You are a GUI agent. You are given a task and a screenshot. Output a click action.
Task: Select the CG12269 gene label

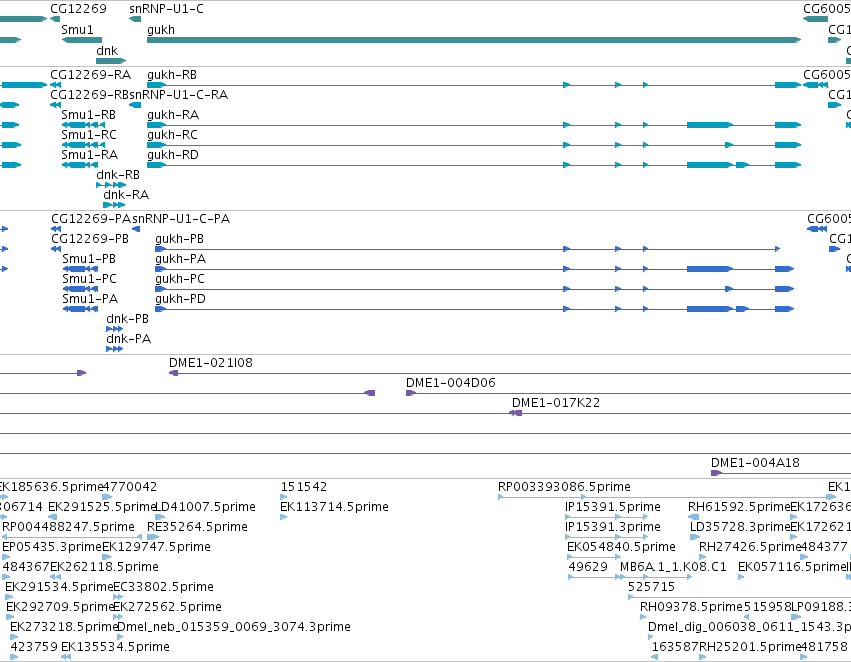click(x=78, y=9)
